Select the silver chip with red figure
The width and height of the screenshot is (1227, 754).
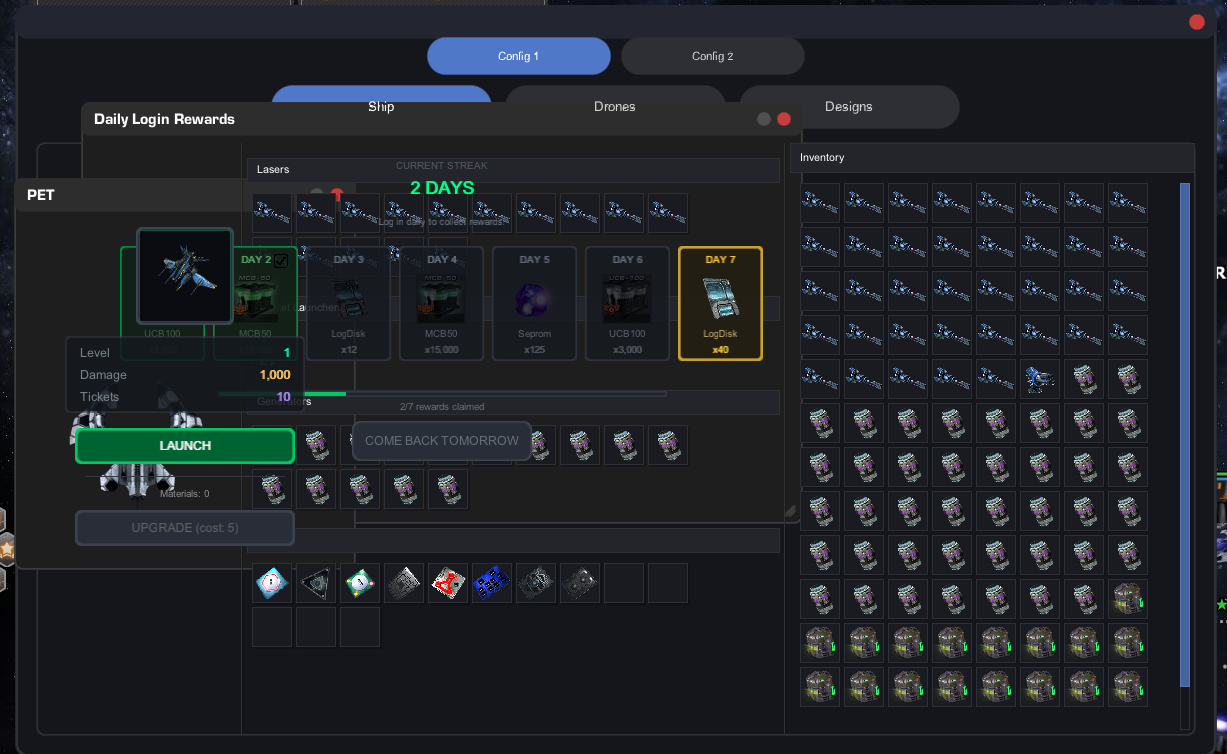pos(448,583)
